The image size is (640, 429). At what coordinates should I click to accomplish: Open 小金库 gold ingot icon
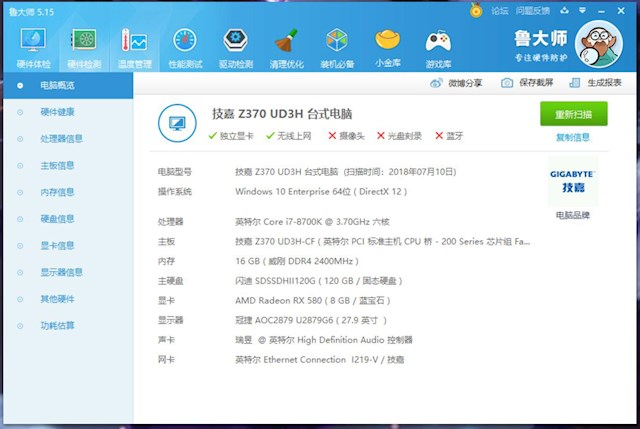[387, 39]
